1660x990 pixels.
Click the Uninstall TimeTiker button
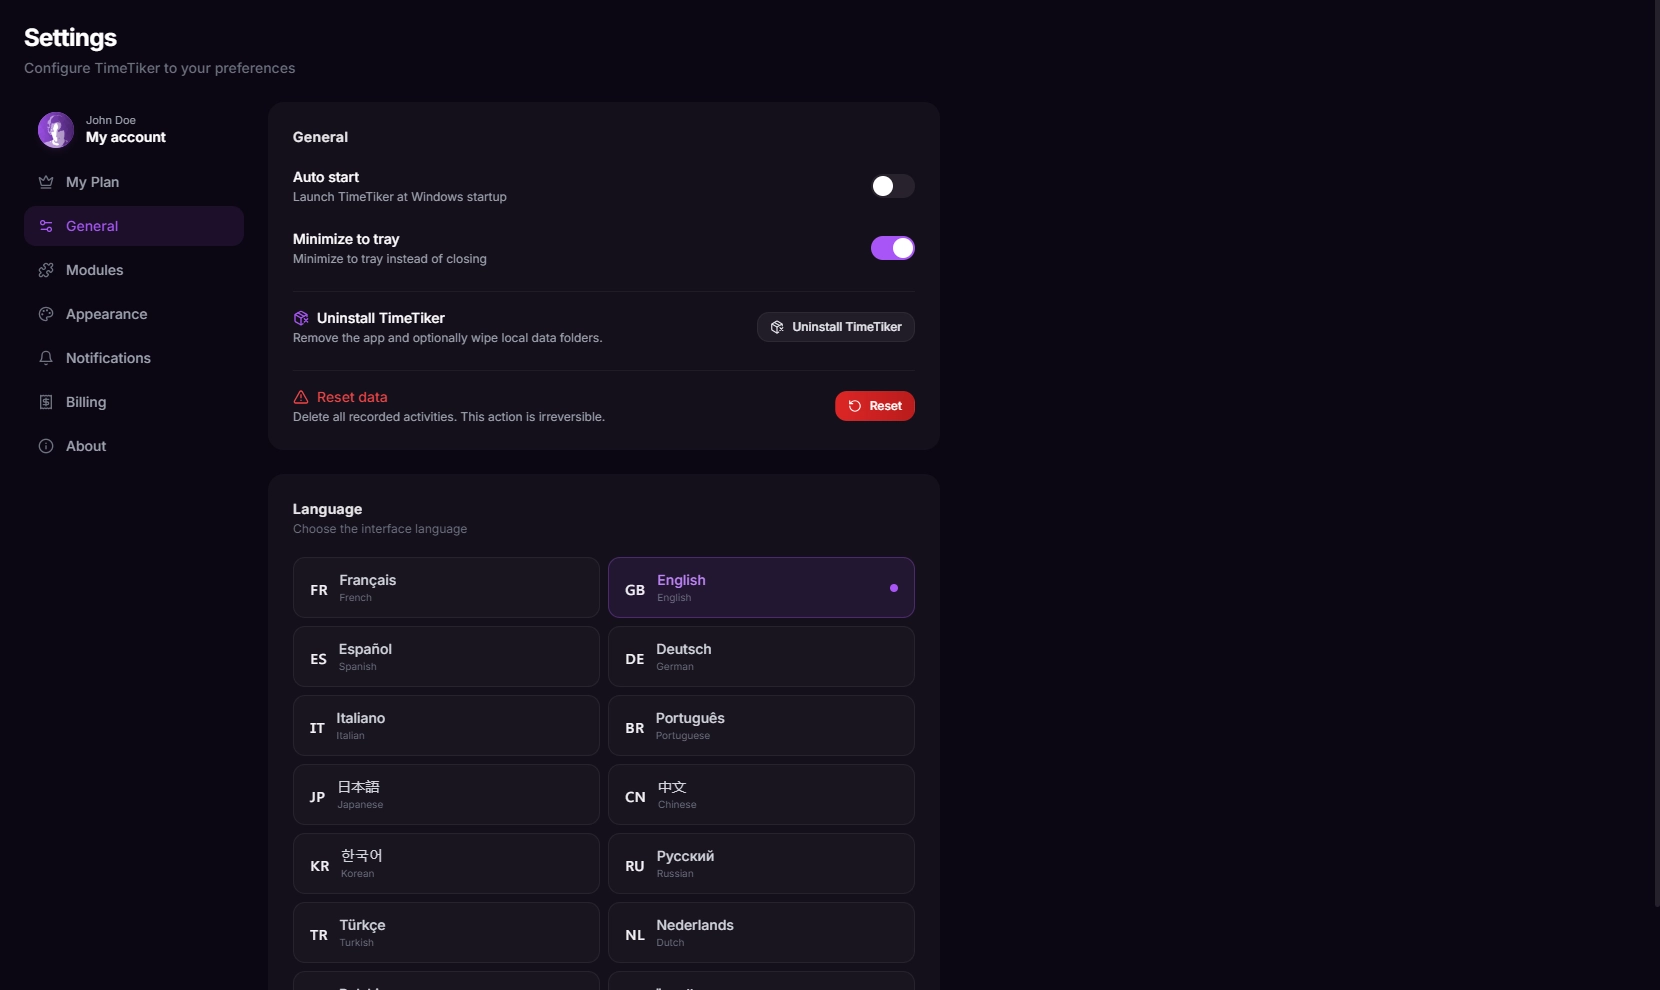[x=835, y=327]
